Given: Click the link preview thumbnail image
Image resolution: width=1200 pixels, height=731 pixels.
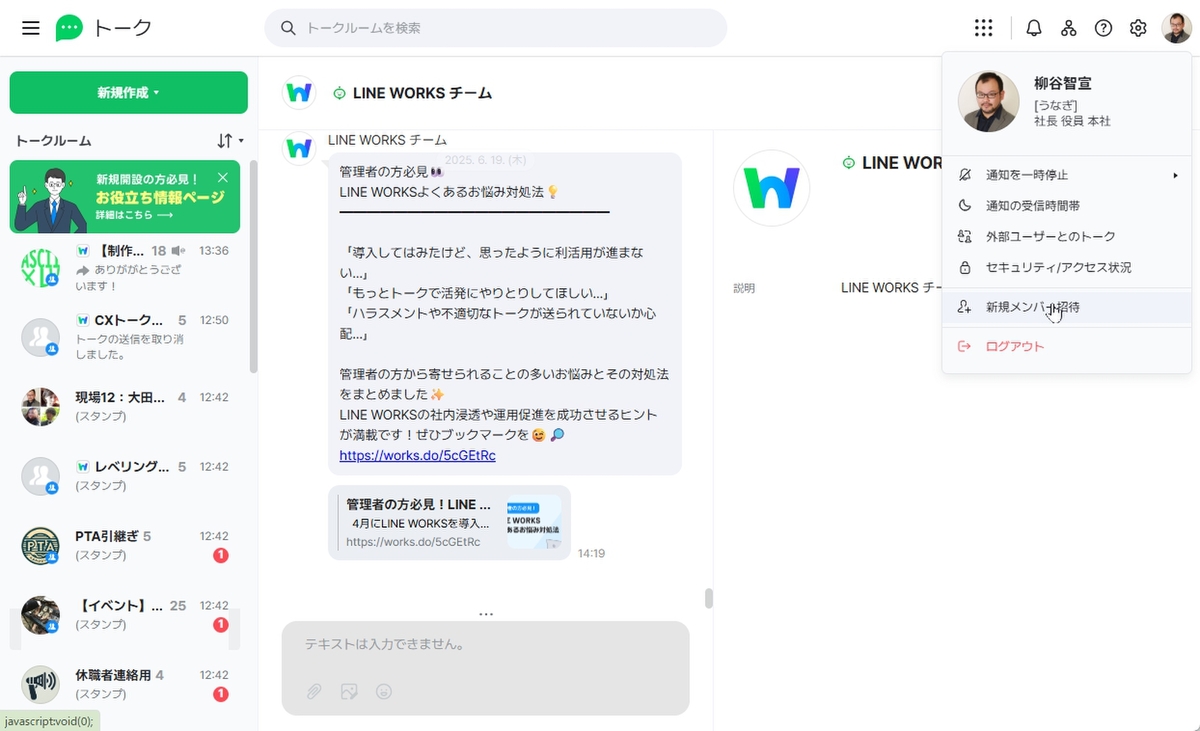Looking at the screenshot, I should tap(533, 523).
